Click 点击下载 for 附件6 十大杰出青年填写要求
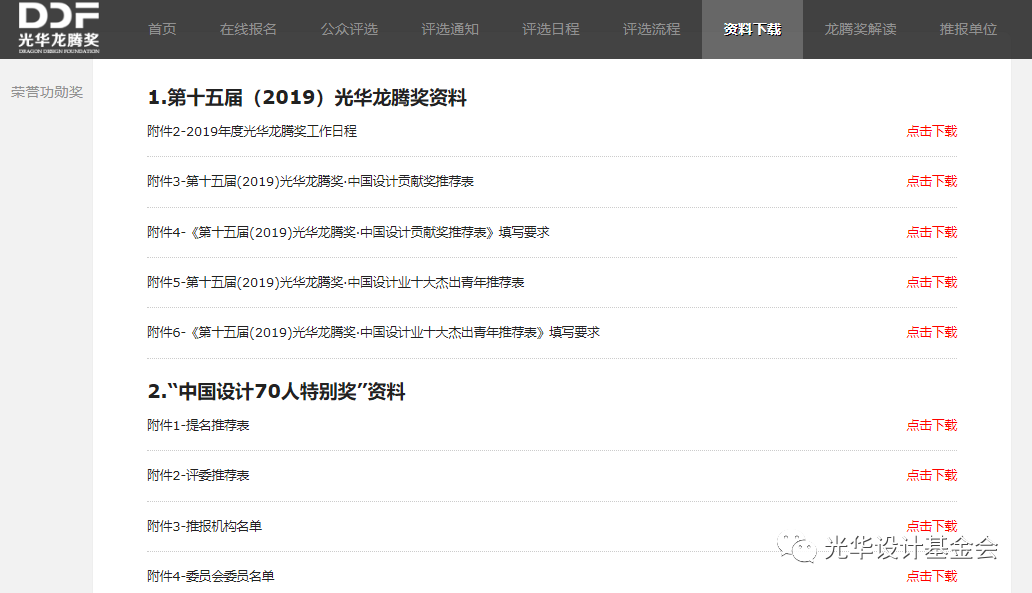Viewport: 1032px width, 593px height. [x=931, y=332]
